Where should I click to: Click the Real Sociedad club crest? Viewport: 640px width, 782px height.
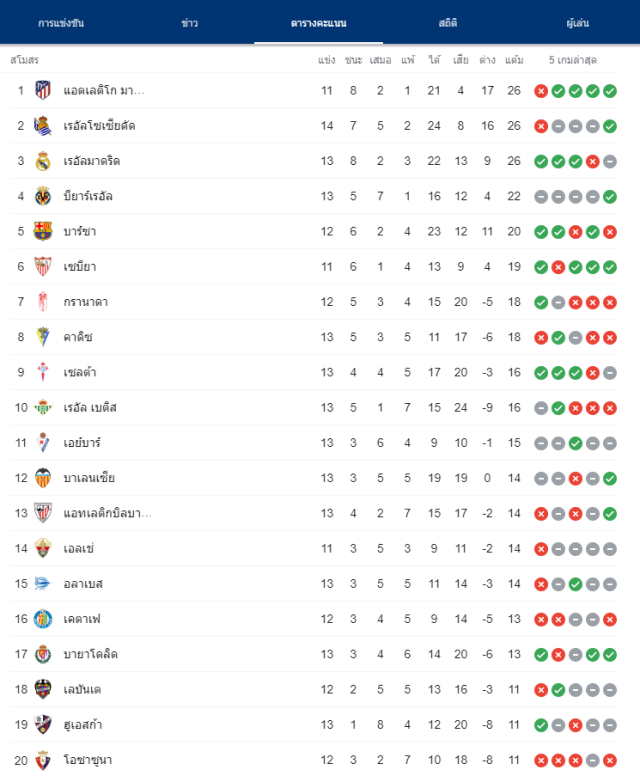43,126
